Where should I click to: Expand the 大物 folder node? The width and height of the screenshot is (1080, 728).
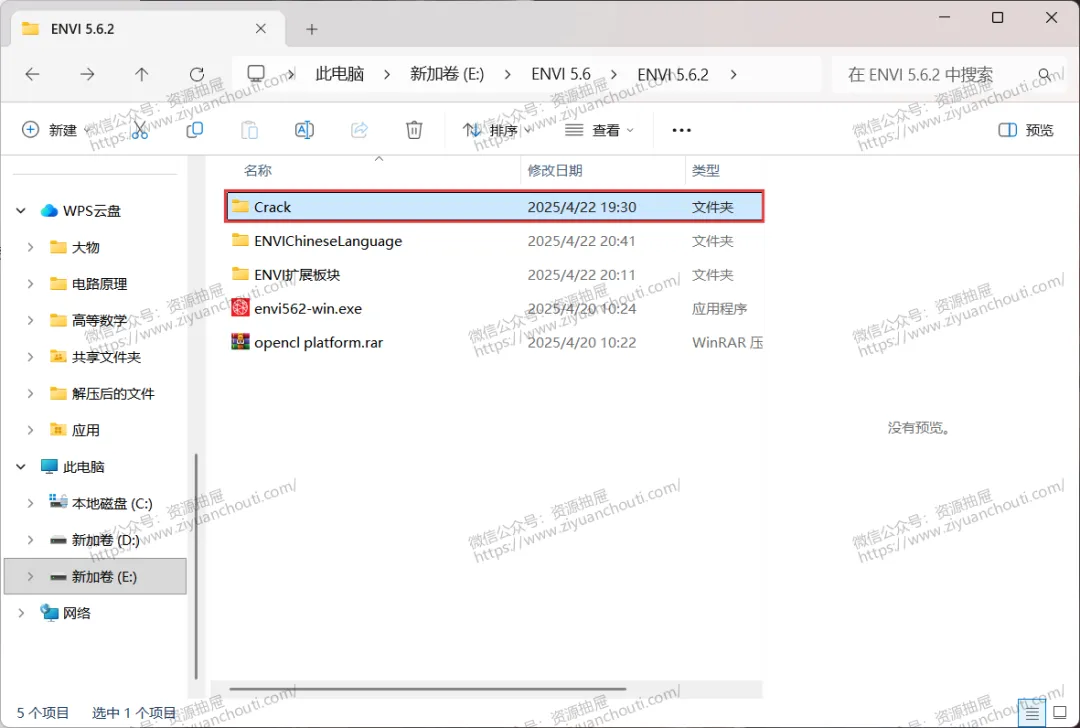[x=30, y=247]
